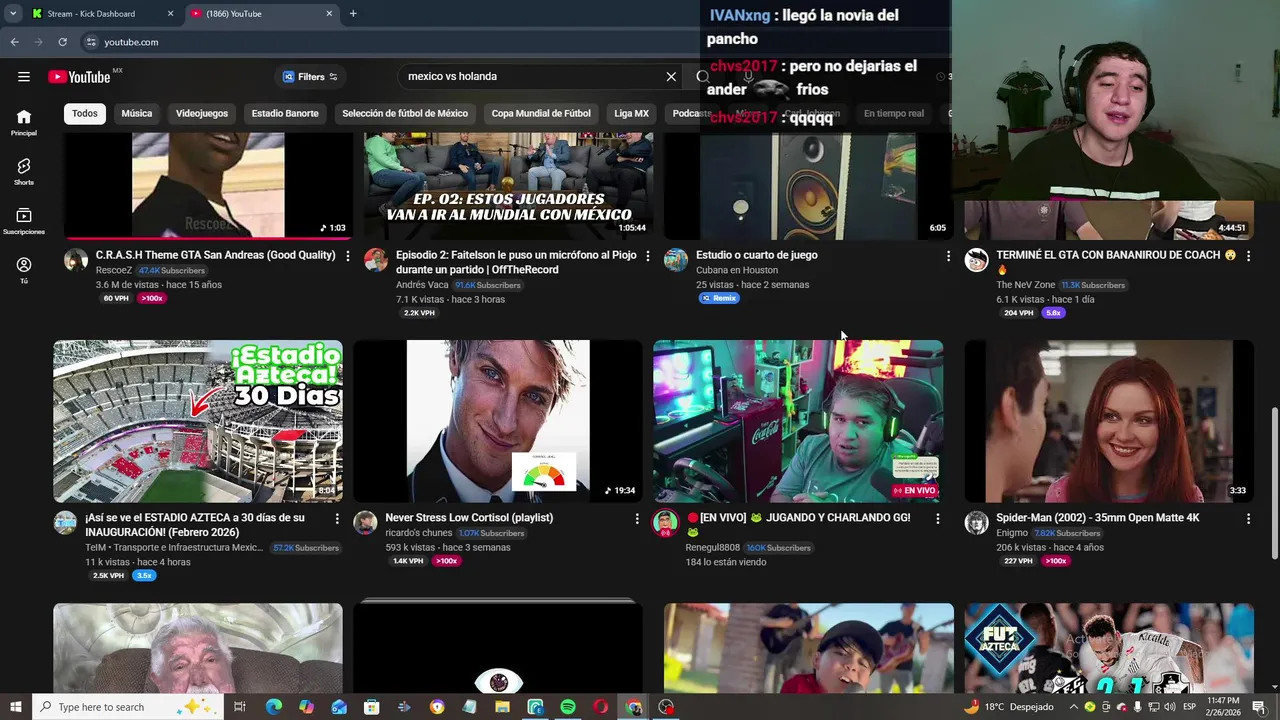Click the page vertical scrollbar
Viewport: 1280px width, 720px height.
[x=1274, y=482]
